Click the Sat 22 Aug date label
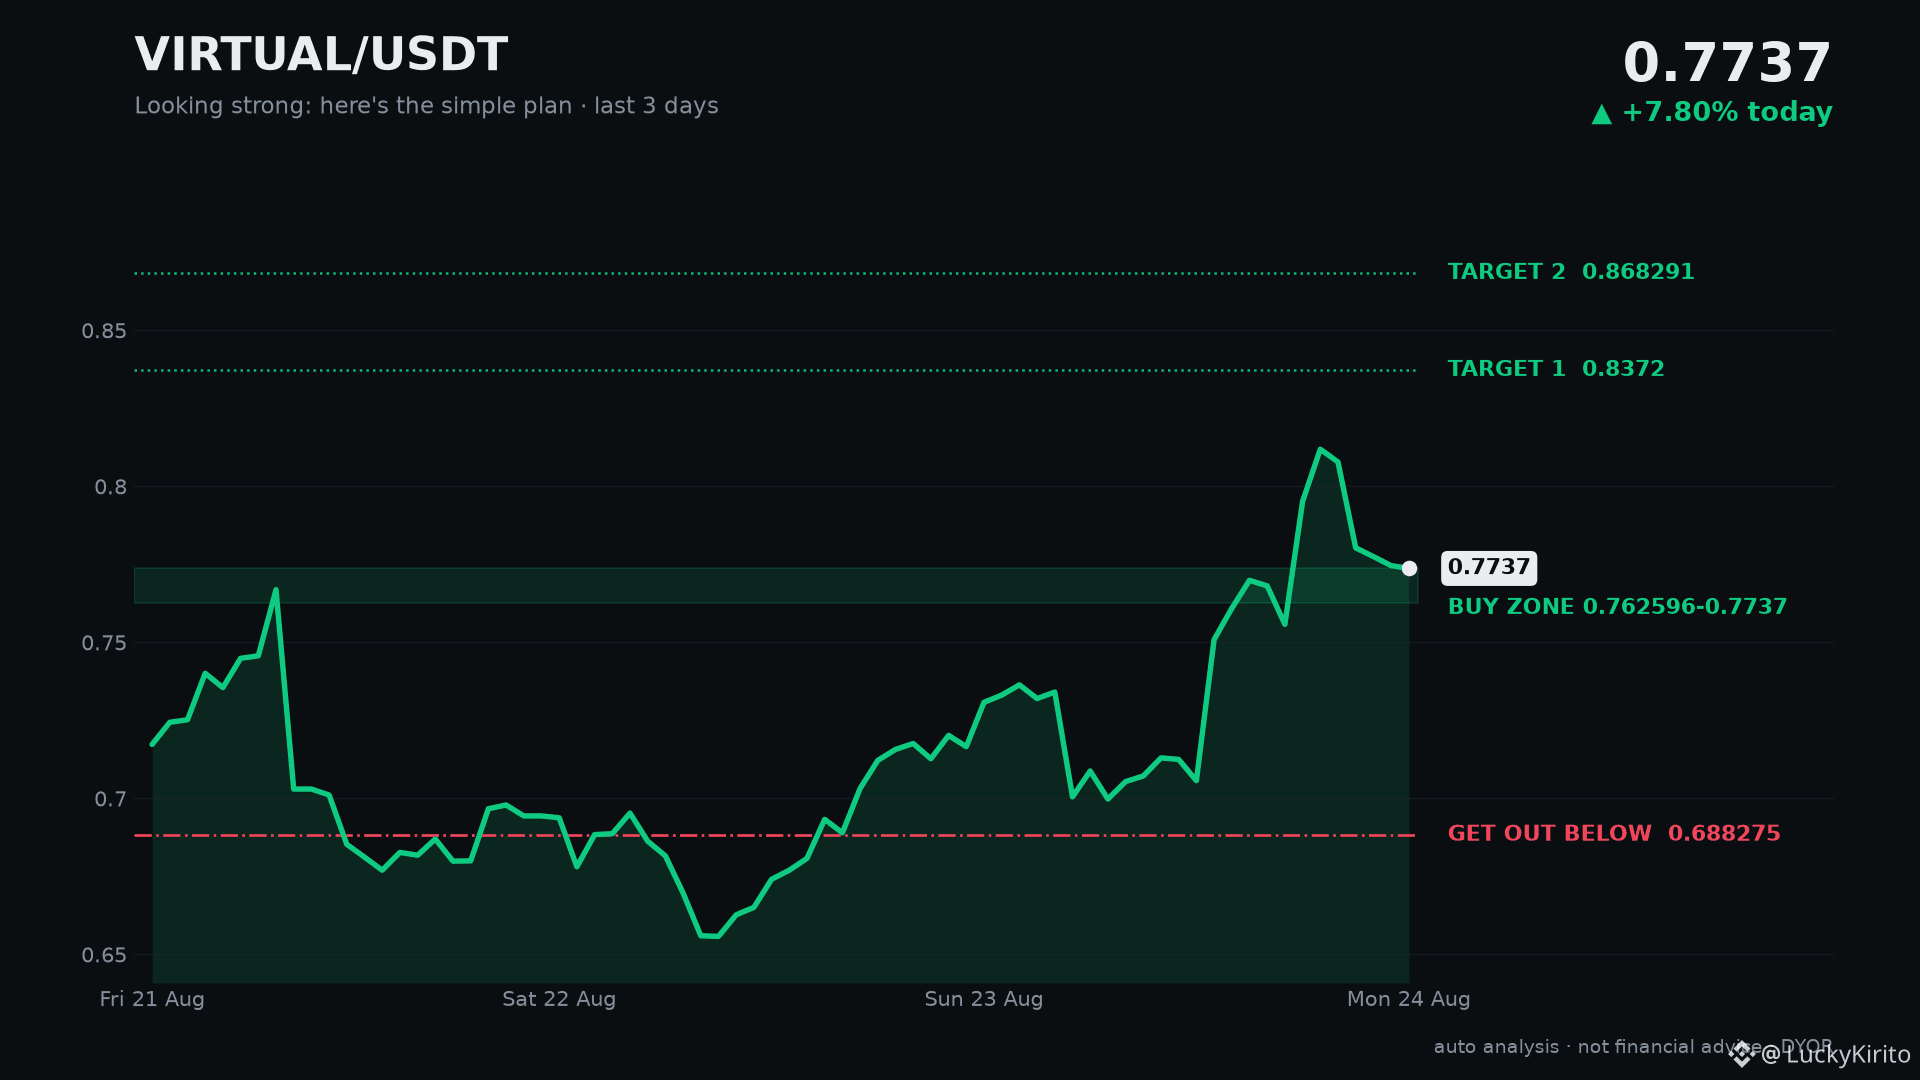 (559, 999)
